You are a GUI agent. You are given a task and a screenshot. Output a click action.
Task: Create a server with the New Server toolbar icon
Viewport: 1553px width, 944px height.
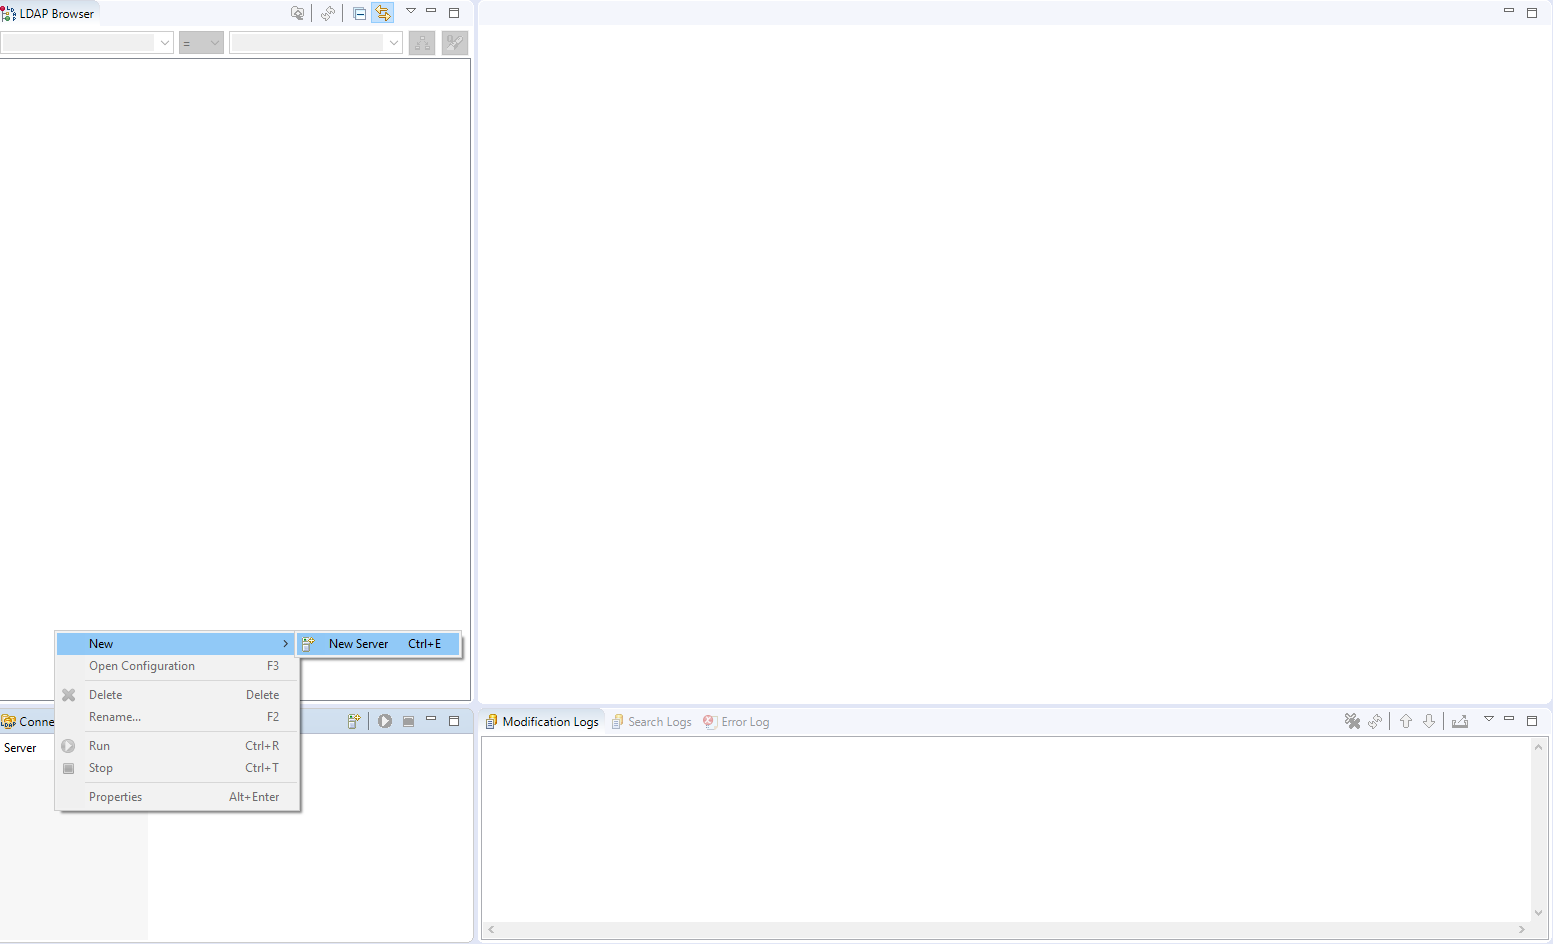click(354, 720)
